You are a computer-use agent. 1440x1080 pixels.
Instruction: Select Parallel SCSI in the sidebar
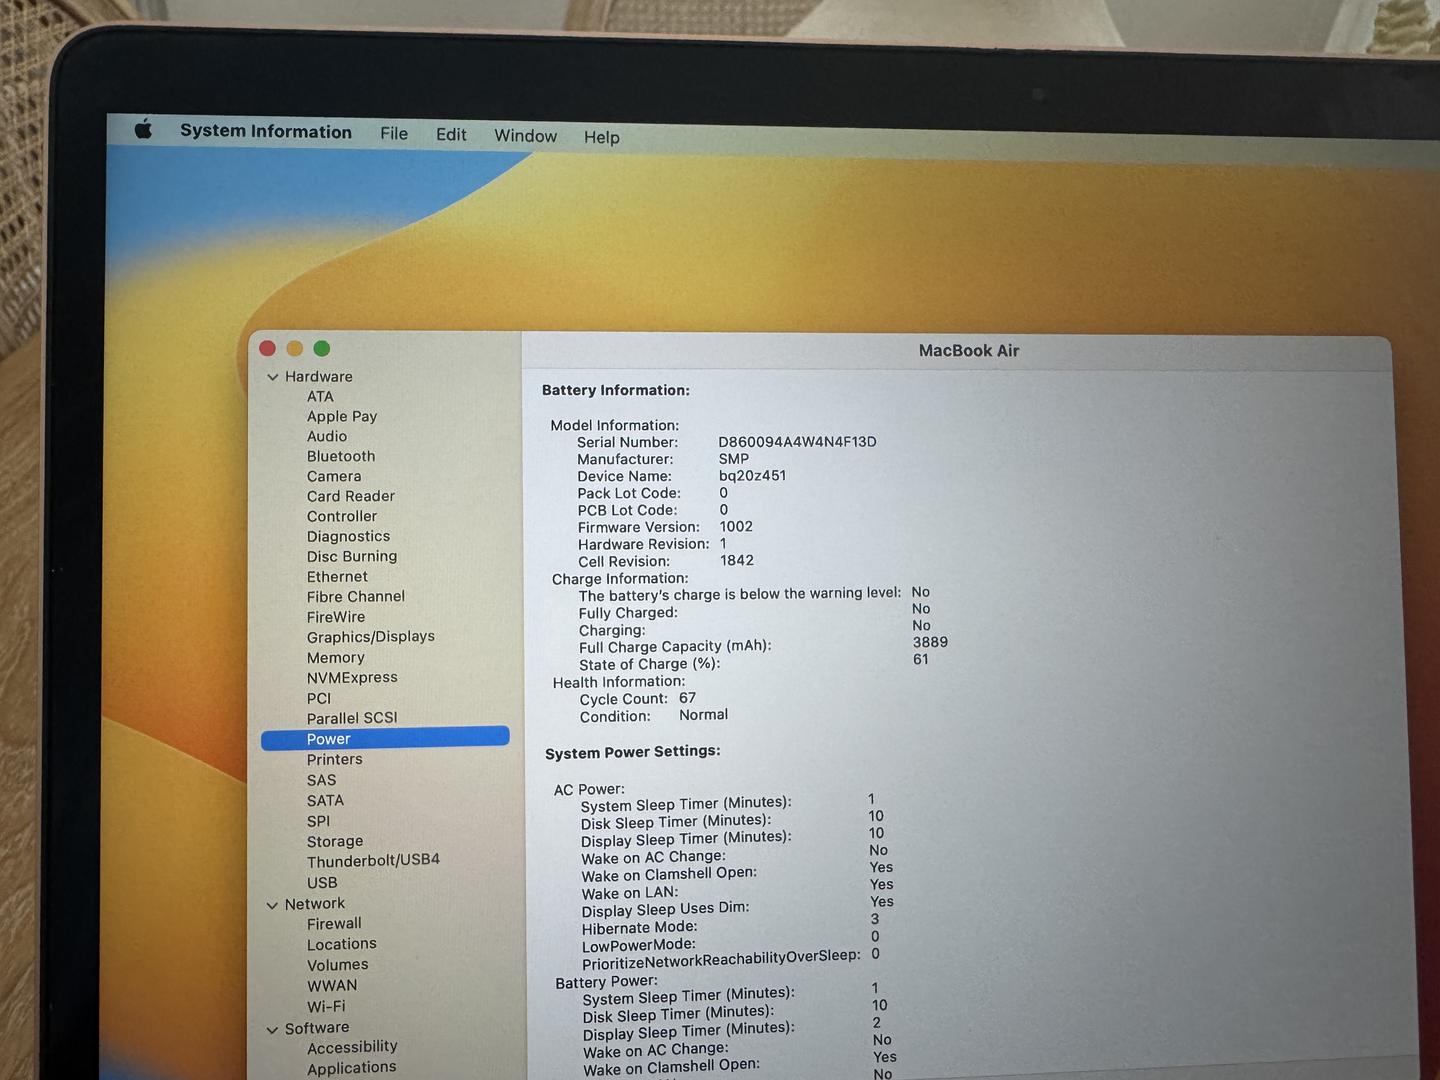[x=352, y=718]
